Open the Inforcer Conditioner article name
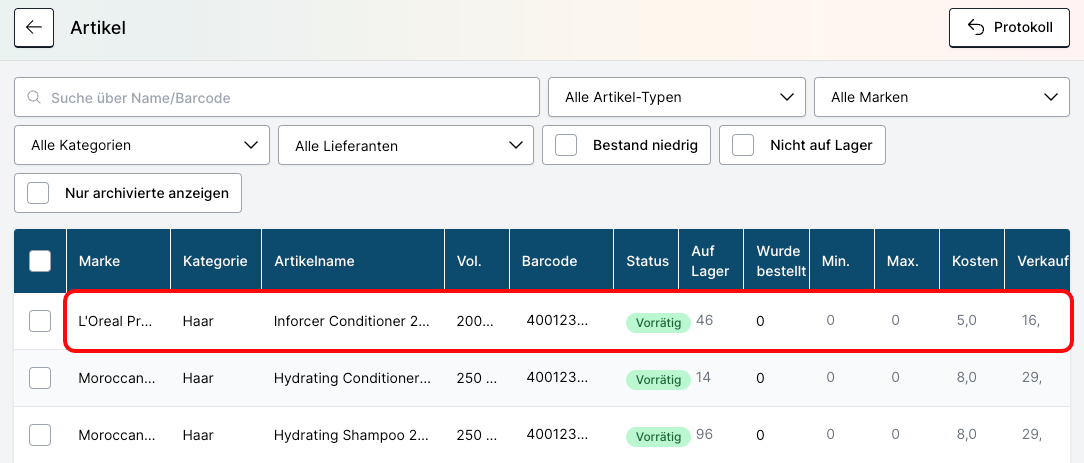The width and height of the screenshot is (1084, 463). (x=352, y=321)
